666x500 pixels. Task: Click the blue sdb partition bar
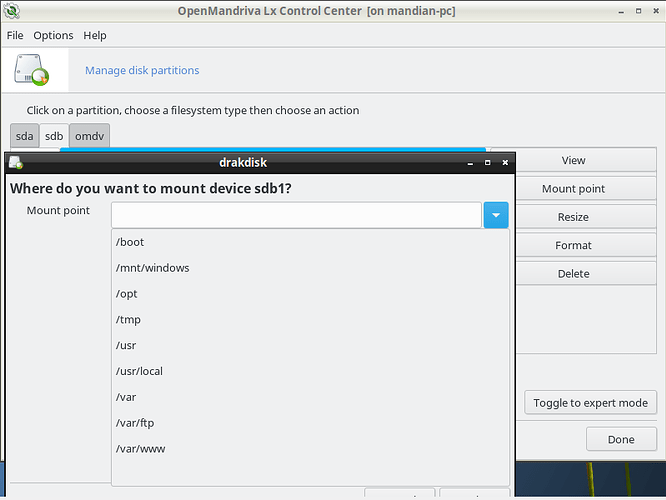pos(273,150)
